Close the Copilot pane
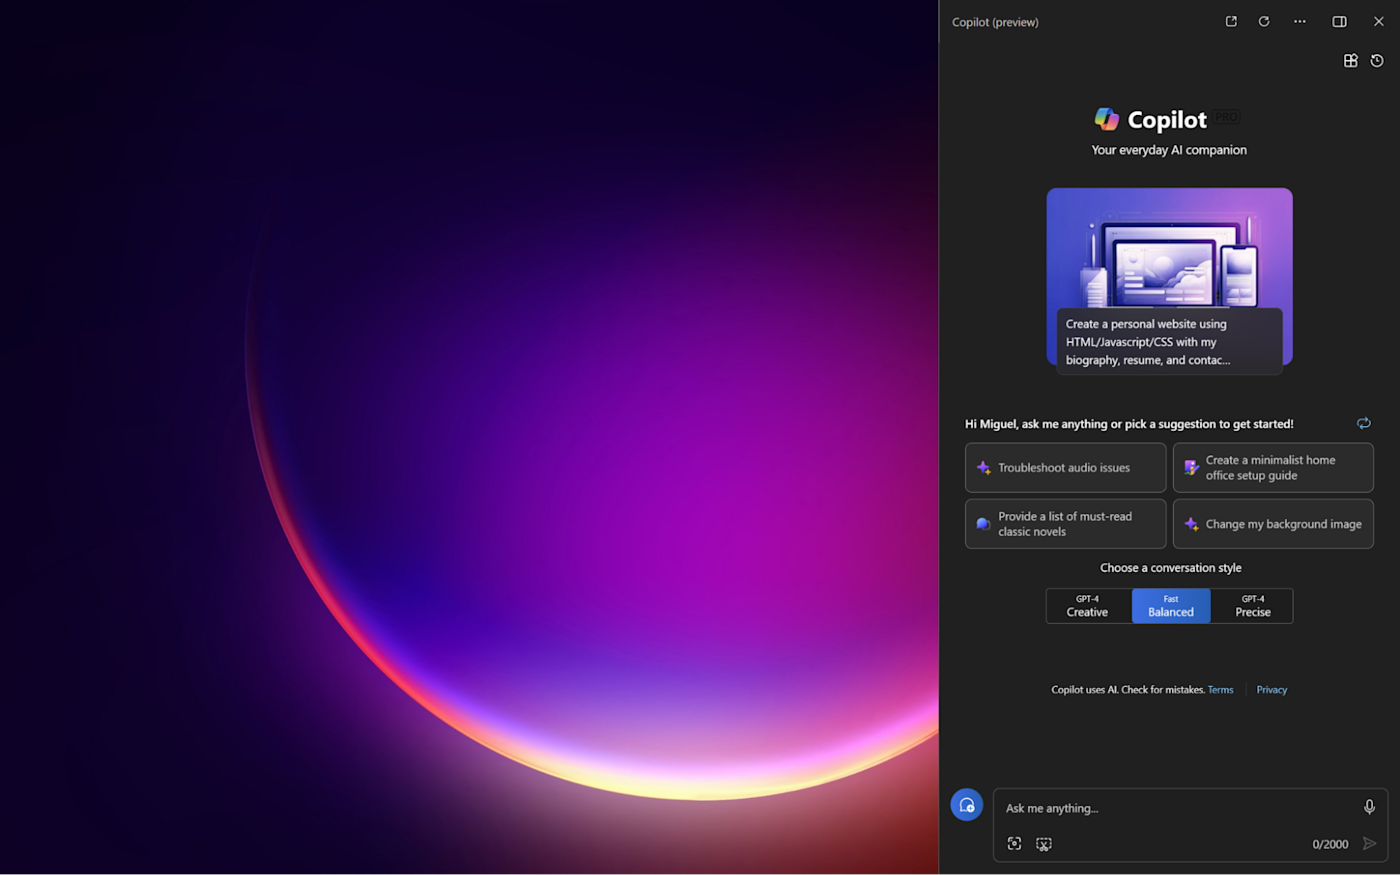 click(x=1378, y=21)
